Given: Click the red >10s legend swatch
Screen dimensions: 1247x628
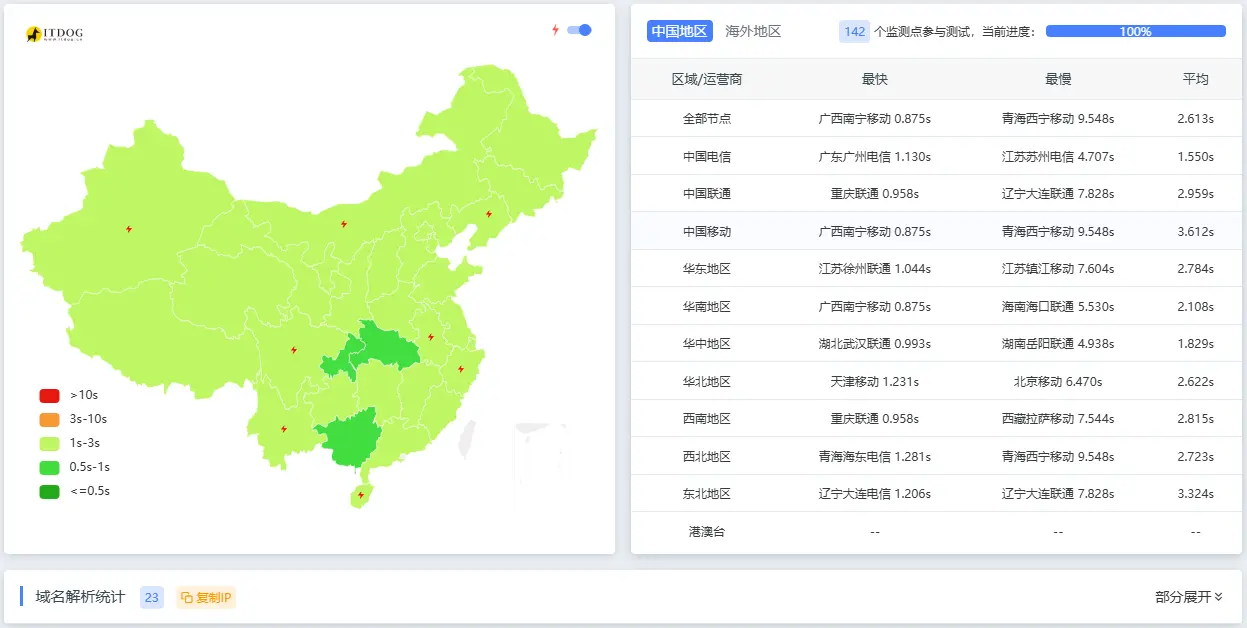Looking at the screenshot, I should (x=48, y=395).
